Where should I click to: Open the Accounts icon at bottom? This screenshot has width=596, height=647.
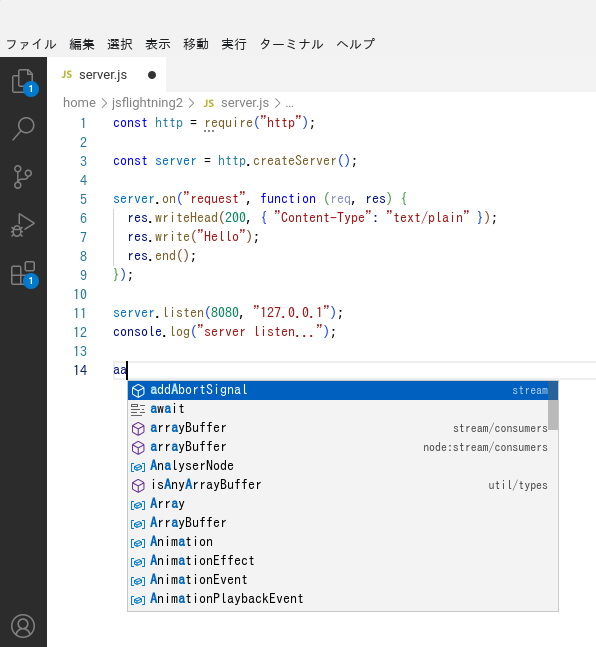23,626
